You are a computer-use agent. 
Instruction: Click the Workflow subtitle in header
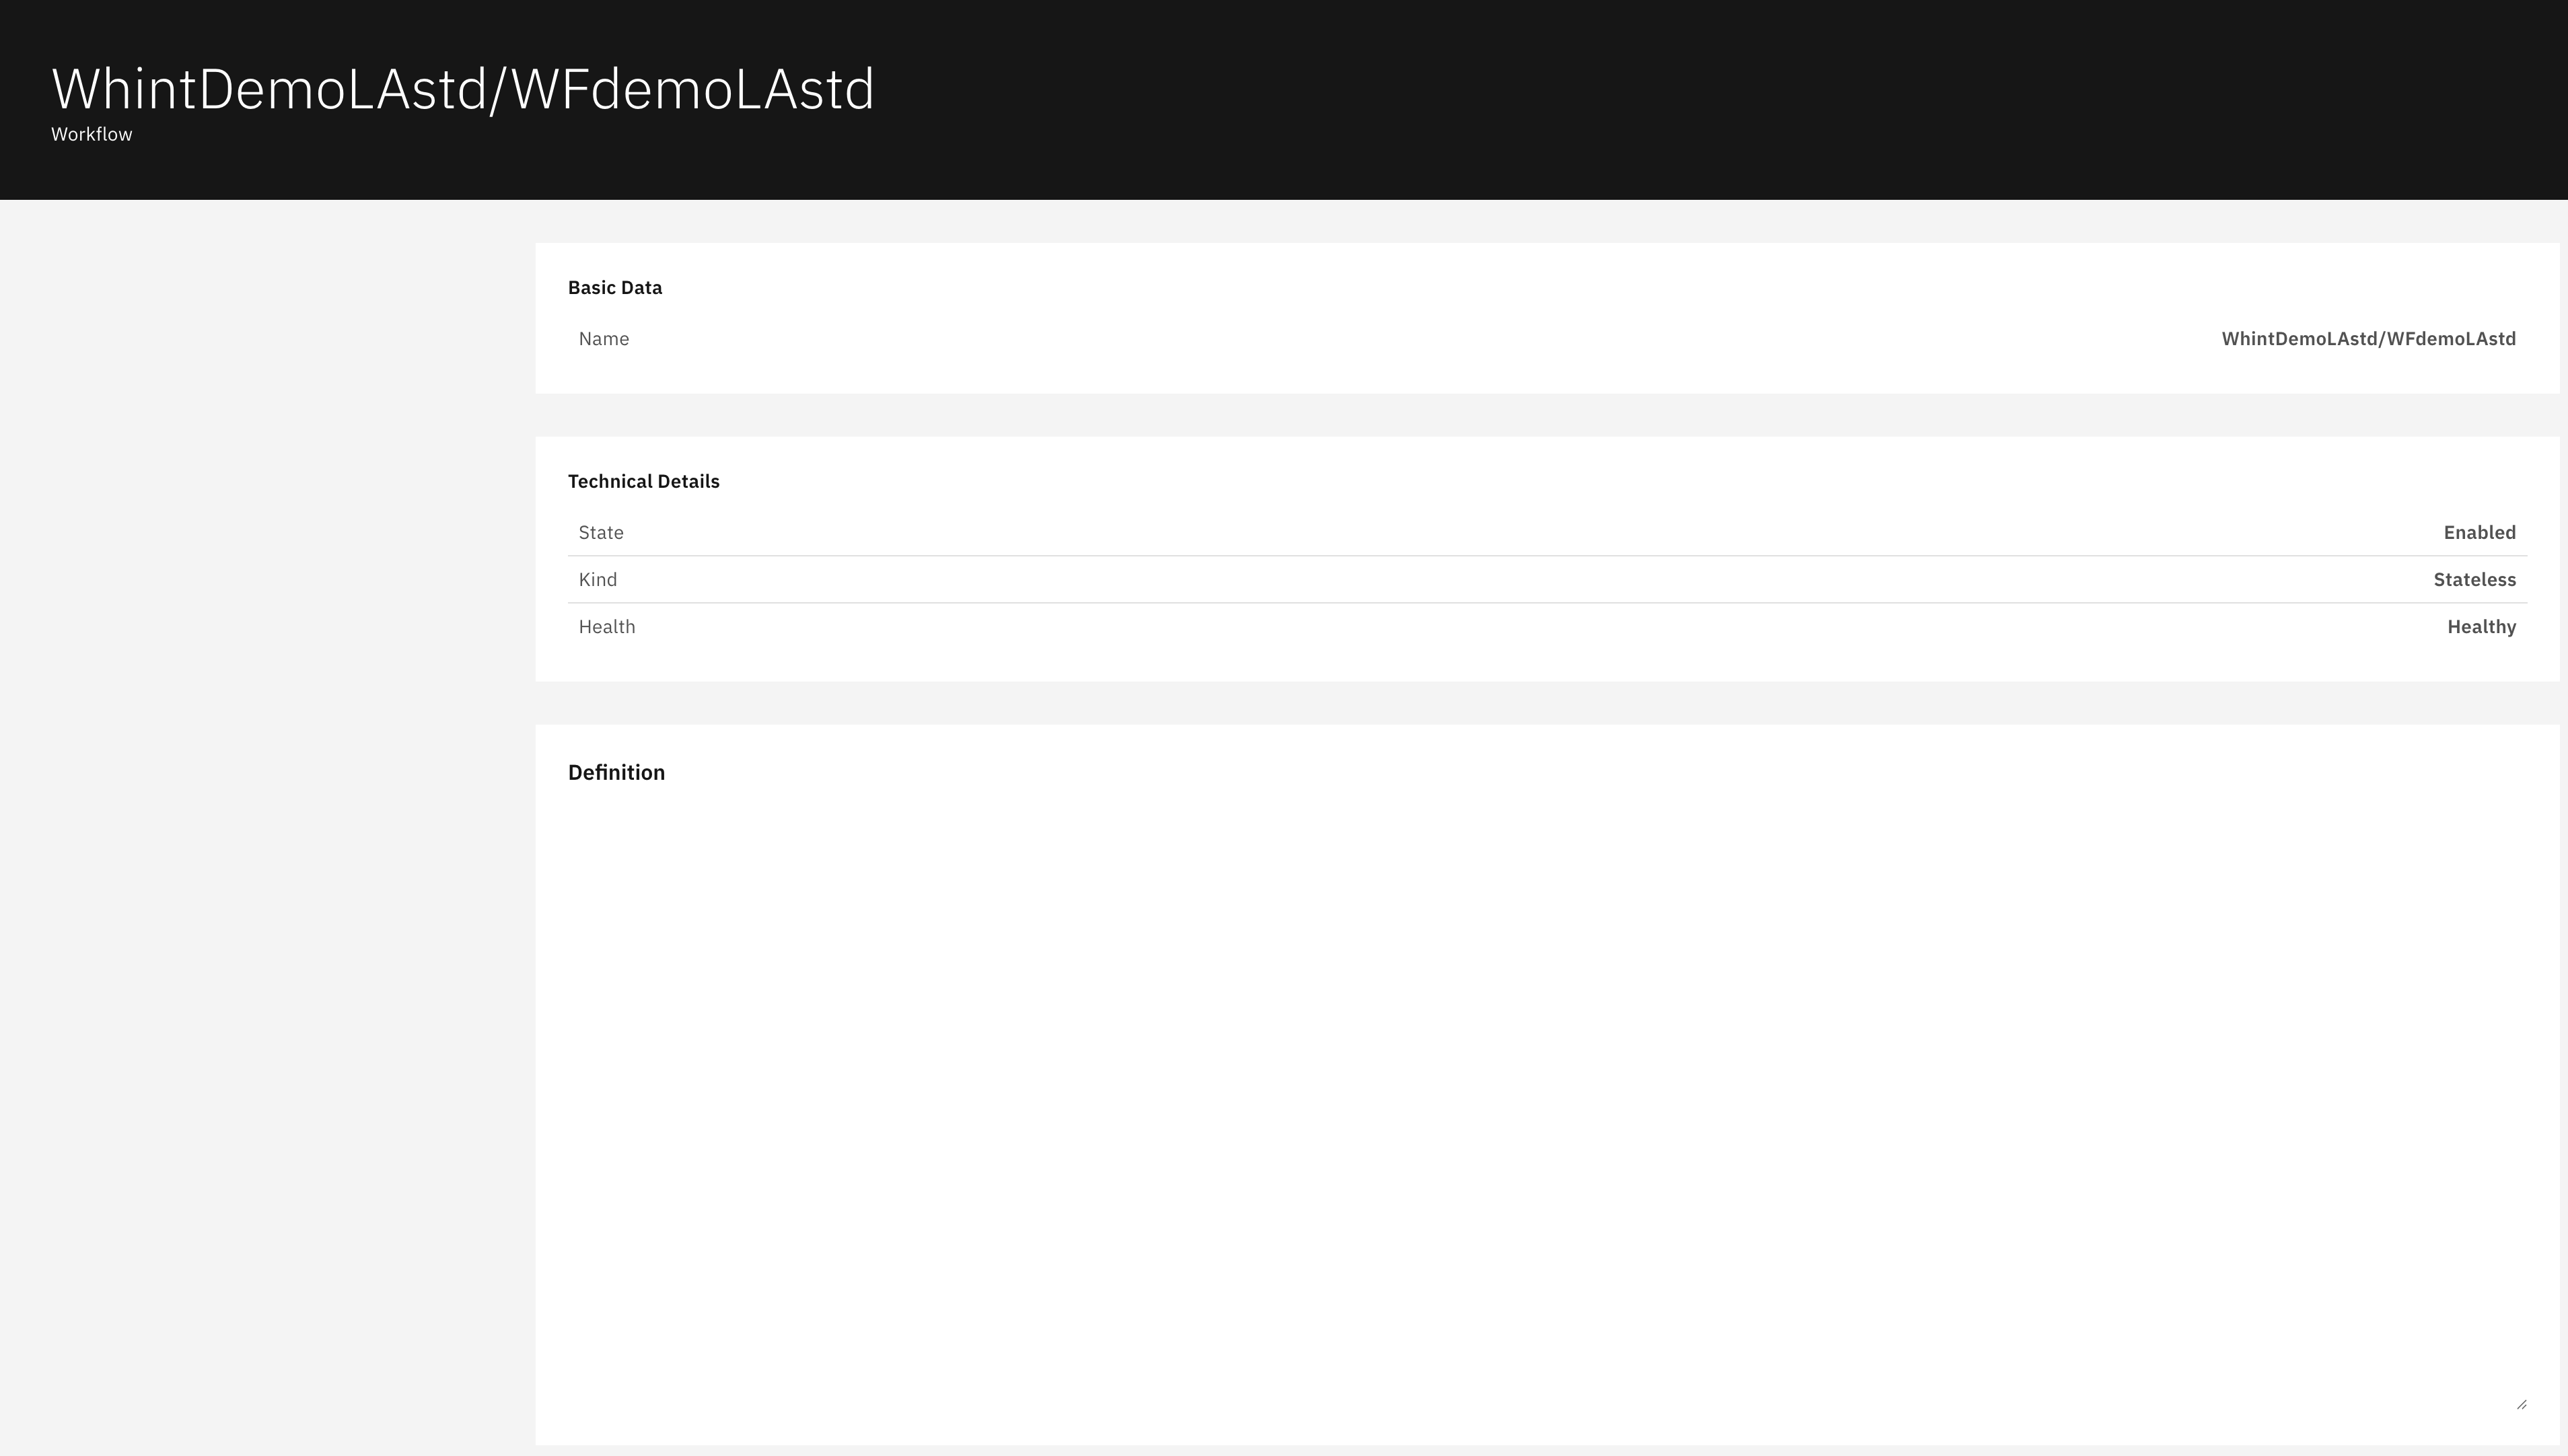click(92, 134)
